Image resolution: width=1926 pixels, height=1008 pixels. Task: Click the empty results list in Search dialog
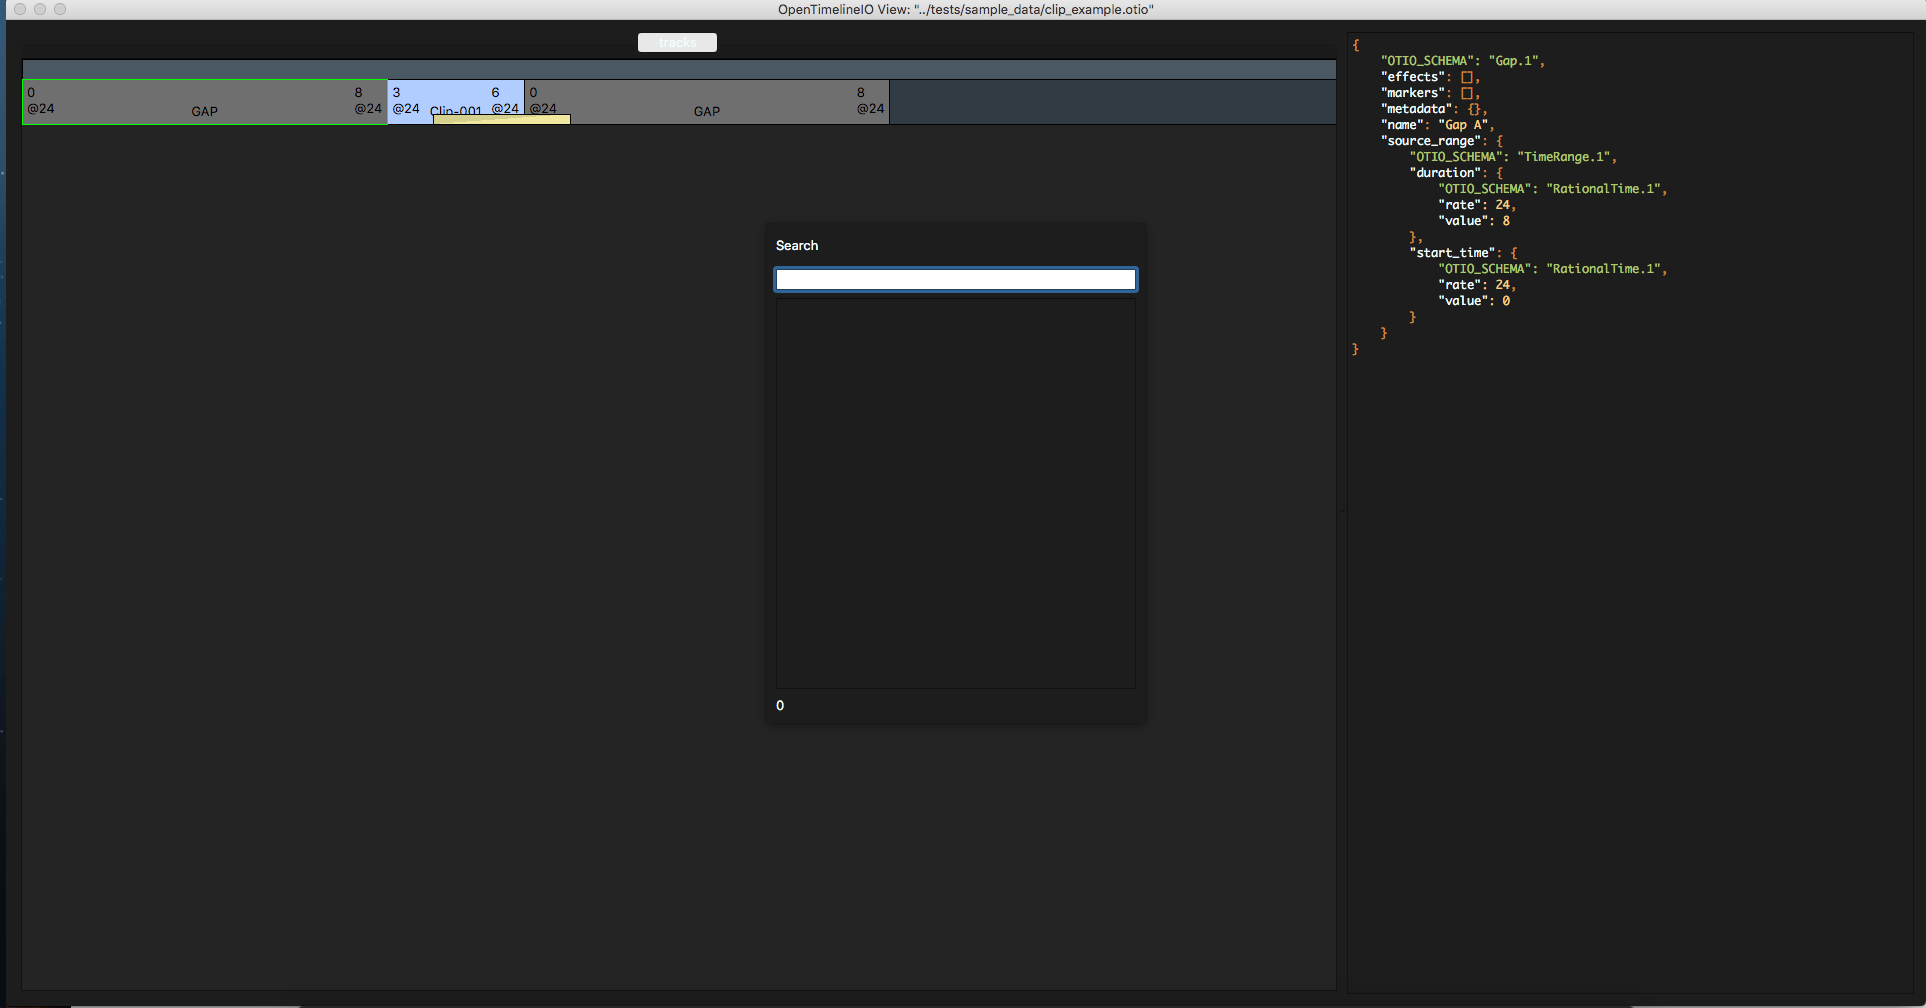point(955,490)
